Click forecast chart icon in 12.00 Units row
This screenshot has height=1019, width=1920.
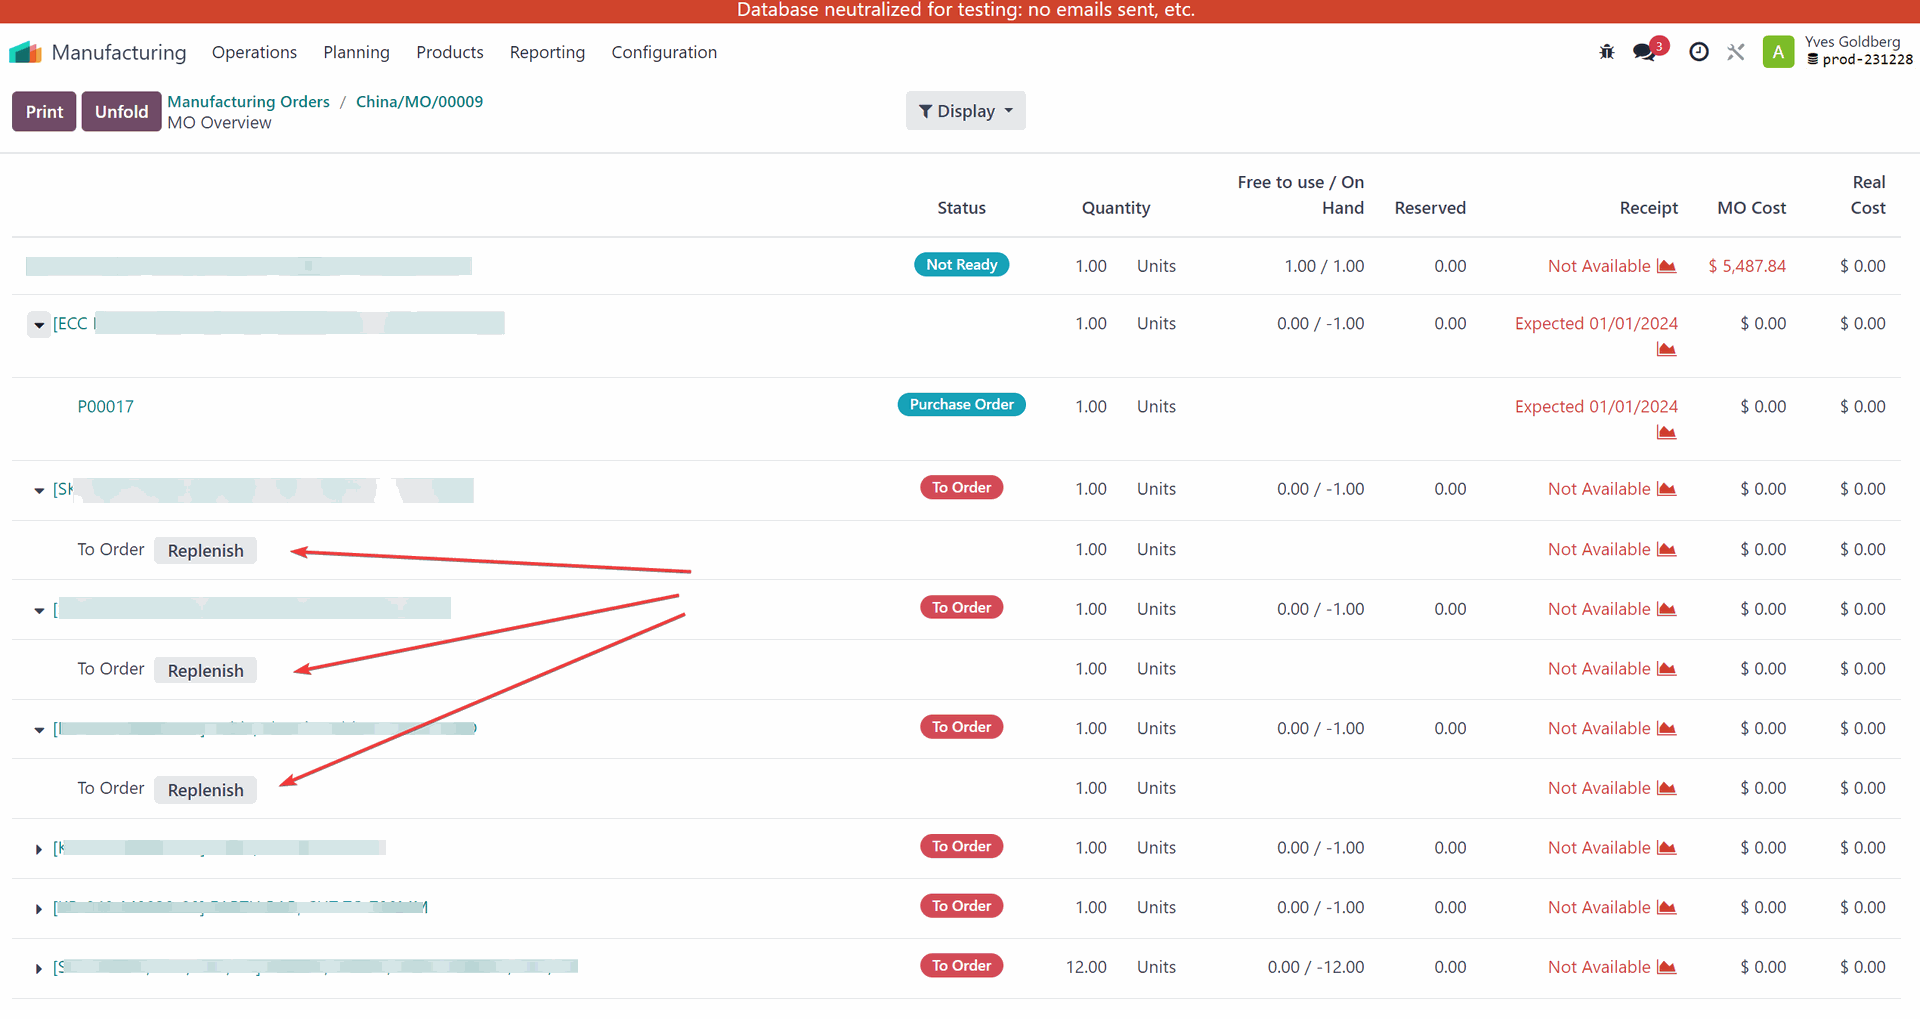(1666, 967)
